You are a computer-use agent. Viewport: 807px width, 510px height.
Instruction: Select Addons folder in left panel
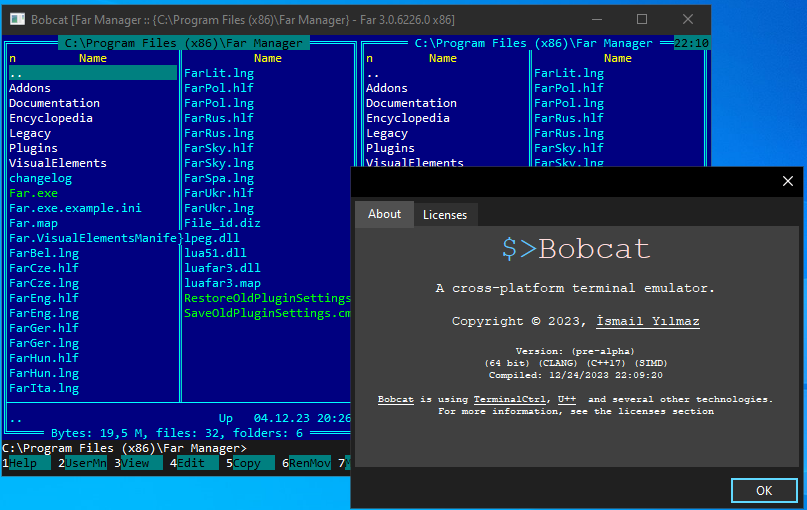[30, 88]
